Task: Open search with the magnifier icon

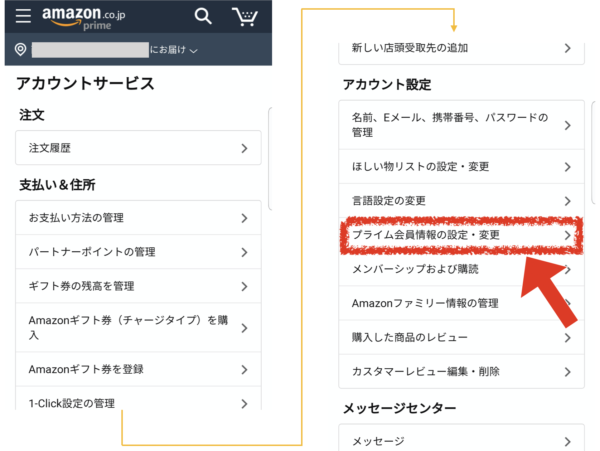Action: point(203,16)
